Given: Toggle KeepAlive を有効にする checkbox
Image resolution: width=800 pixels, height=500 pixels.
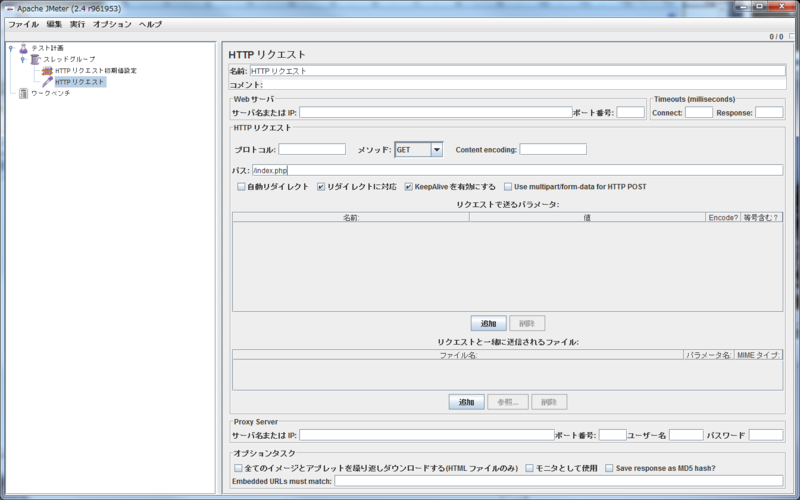Looking at the screenshot, I should click(x=409, y=187).
